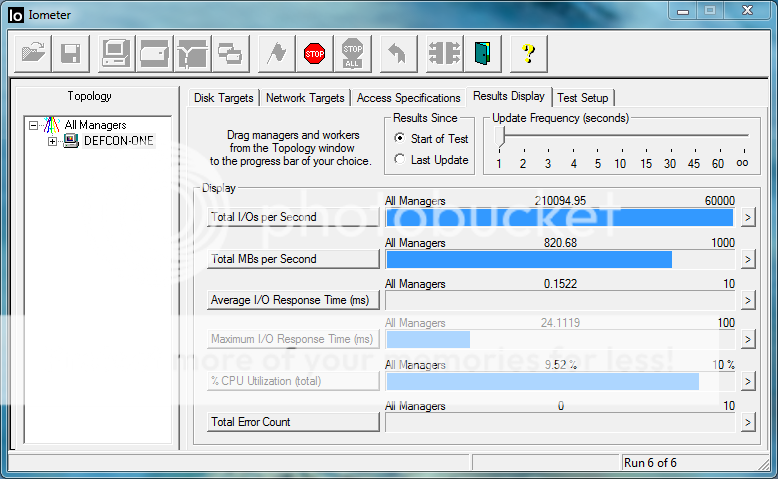Collapse the All Managers tree node
778x479 pixels.
[34, 126]
